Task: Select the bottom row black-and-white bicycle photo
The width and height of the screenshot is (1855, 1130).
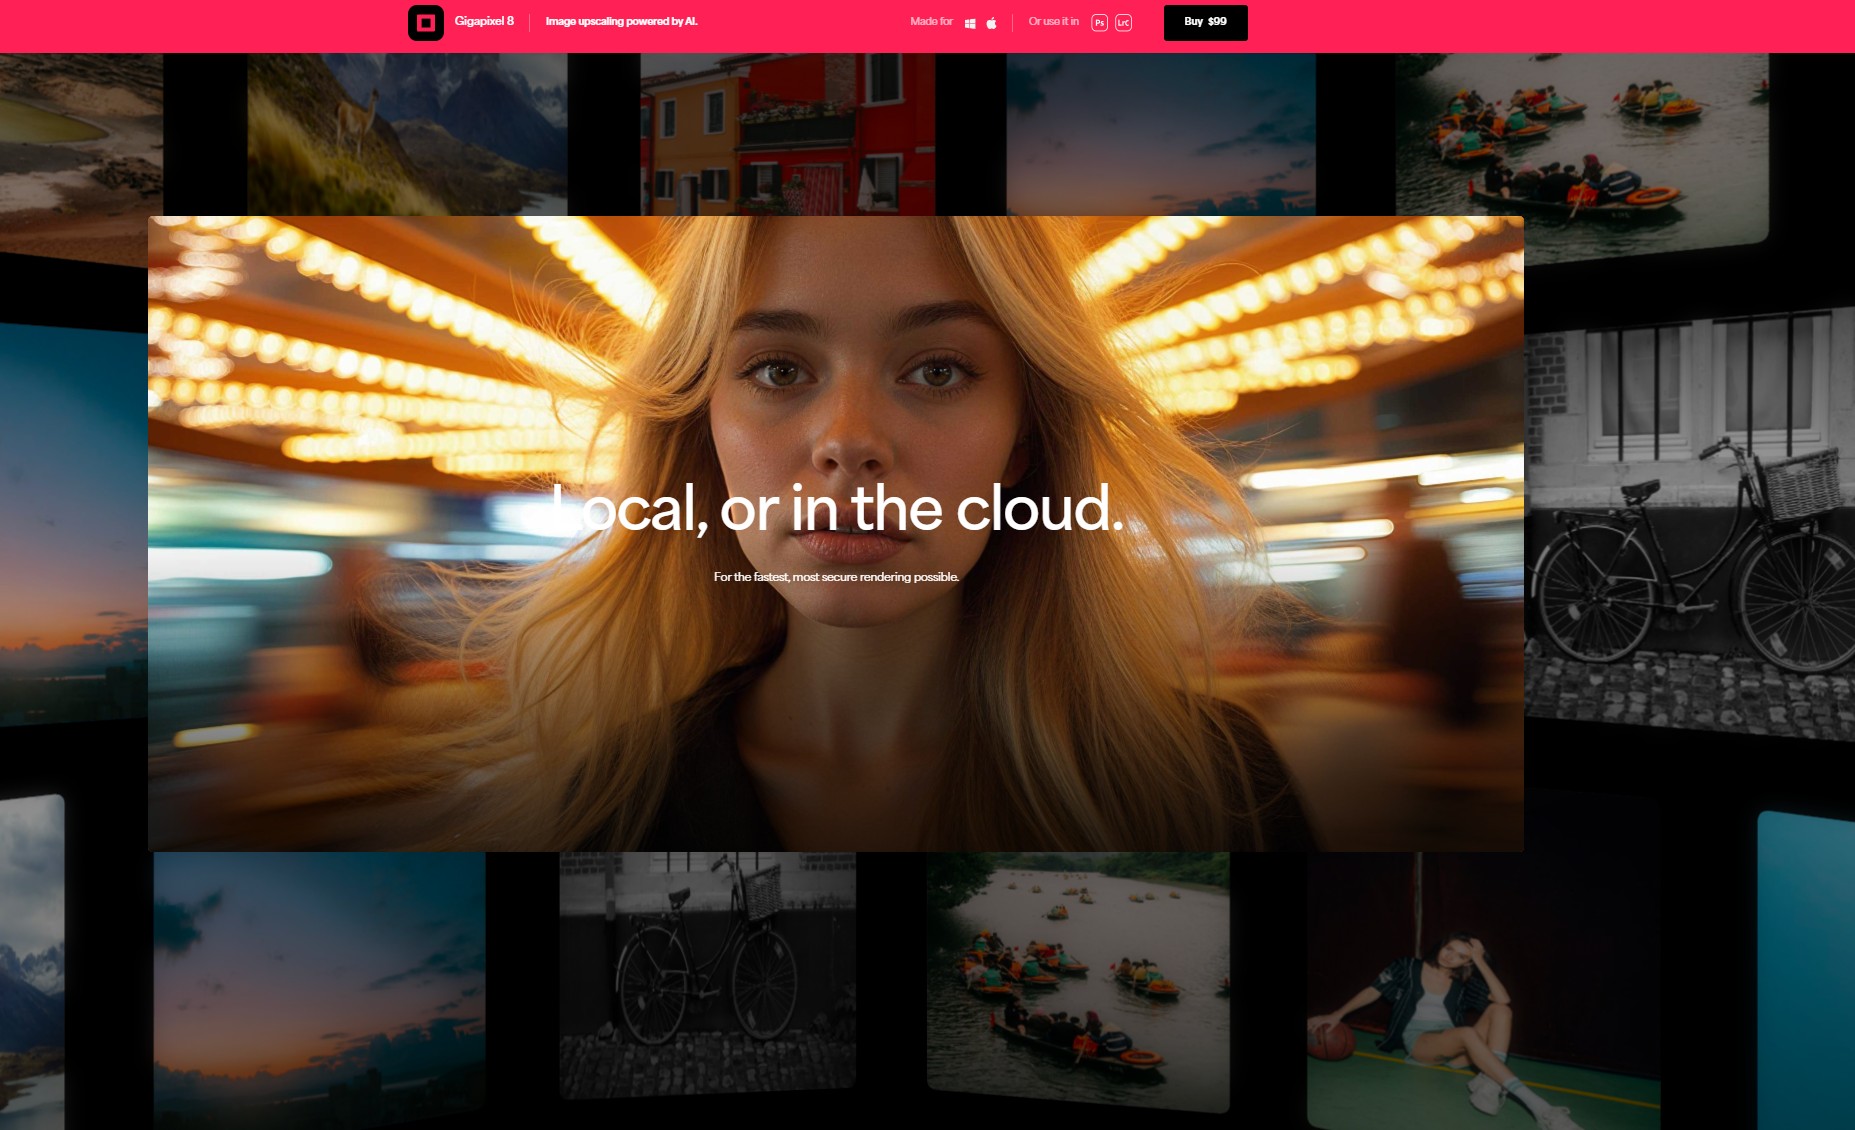Action: 707,970
